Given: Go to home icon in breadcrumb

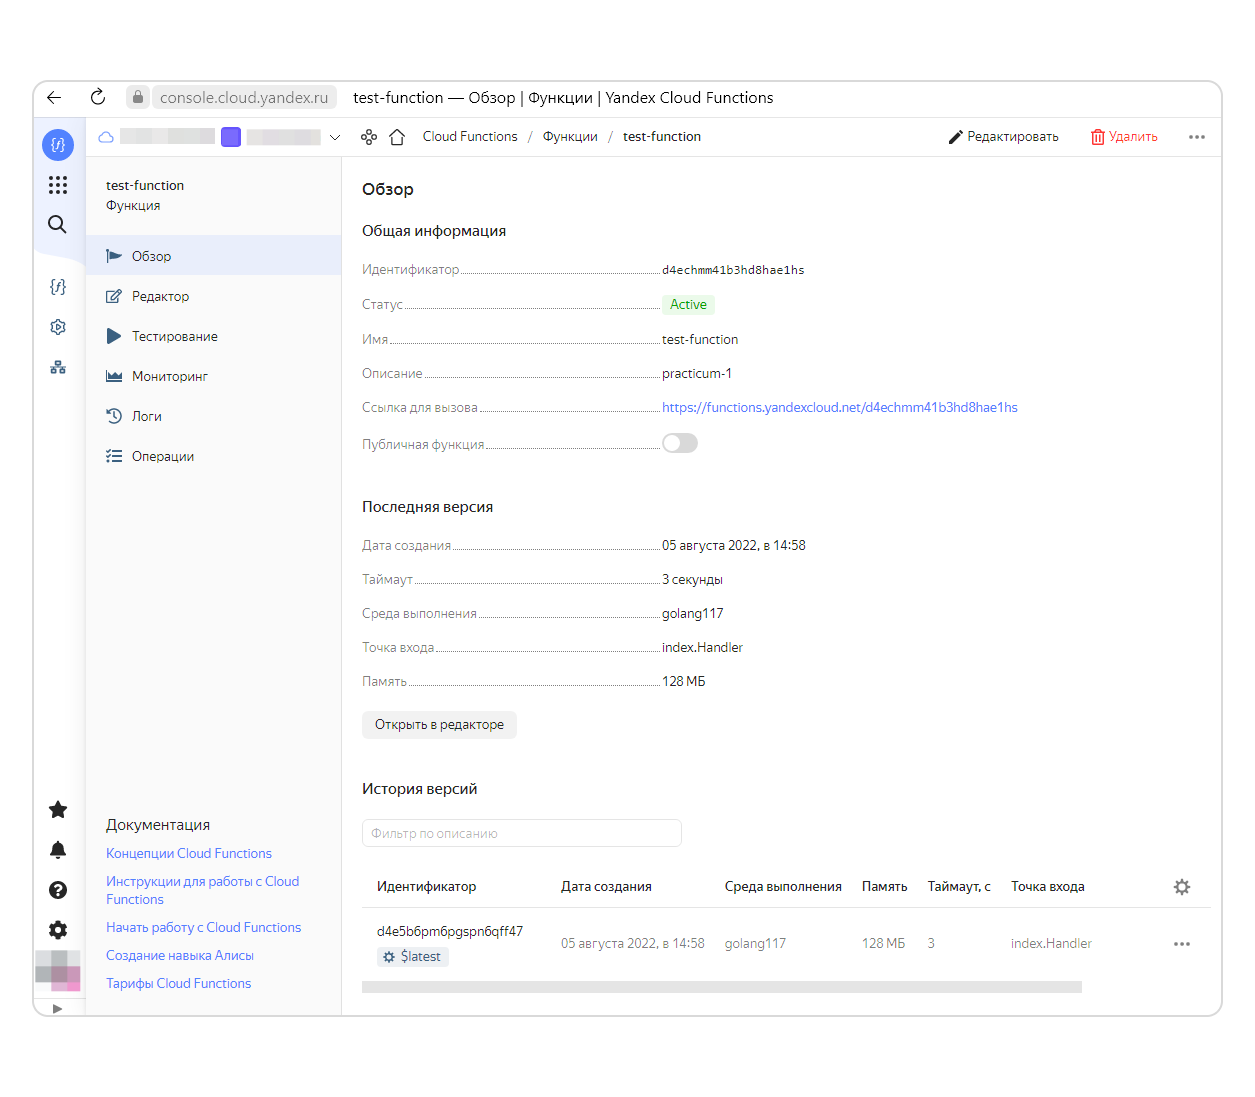Looking at the screenshot, I should [x=397, y=137].
